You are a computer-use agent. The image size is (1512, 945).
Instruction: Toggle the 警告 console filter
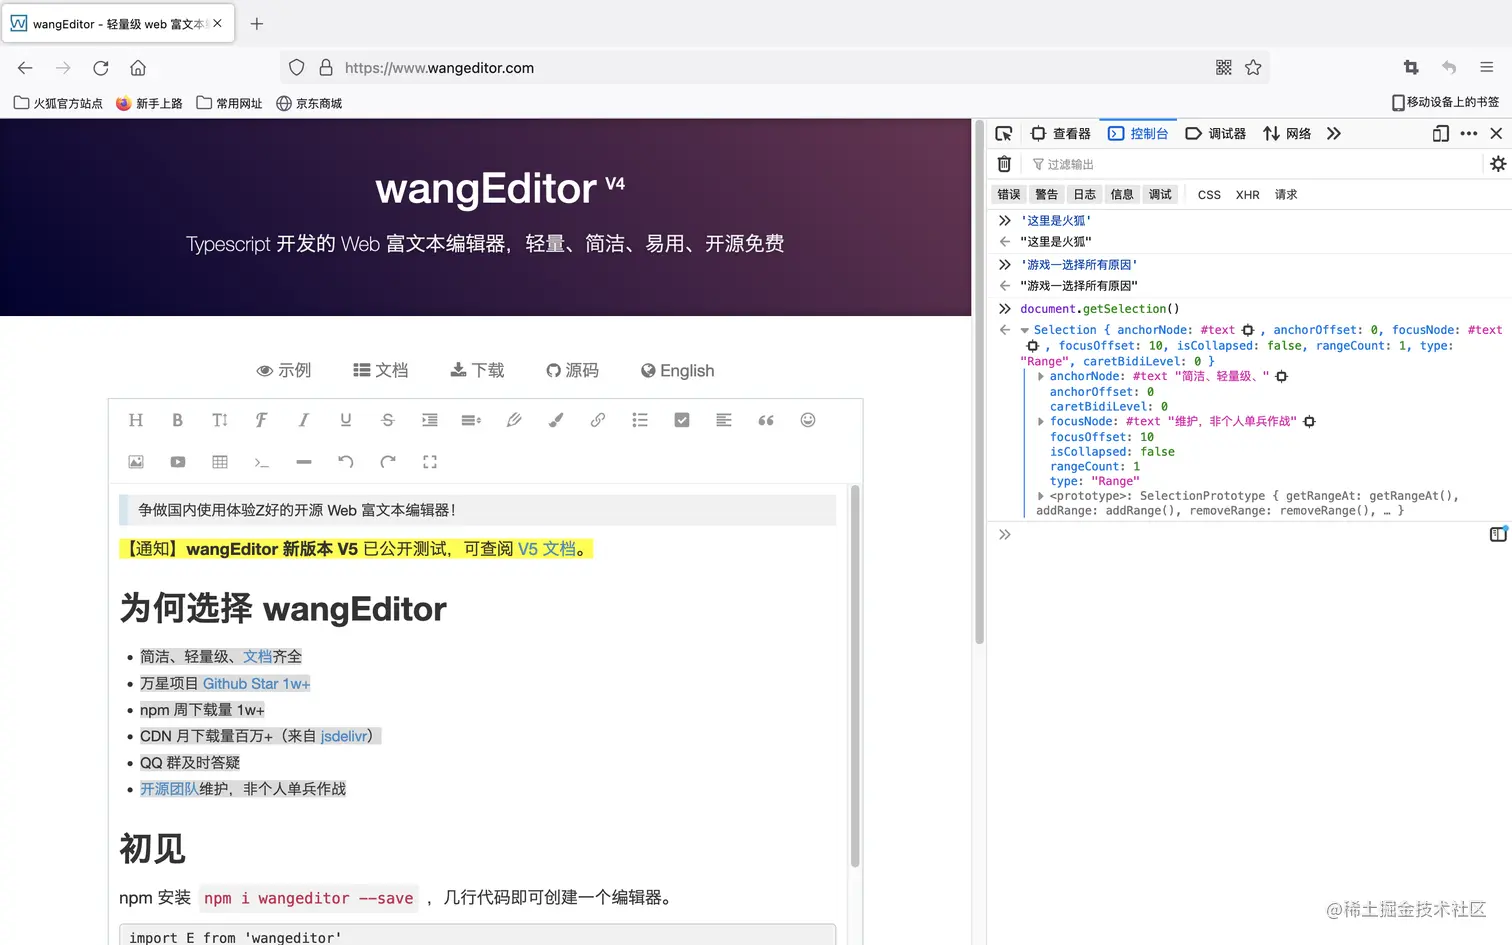[1046, 194]
